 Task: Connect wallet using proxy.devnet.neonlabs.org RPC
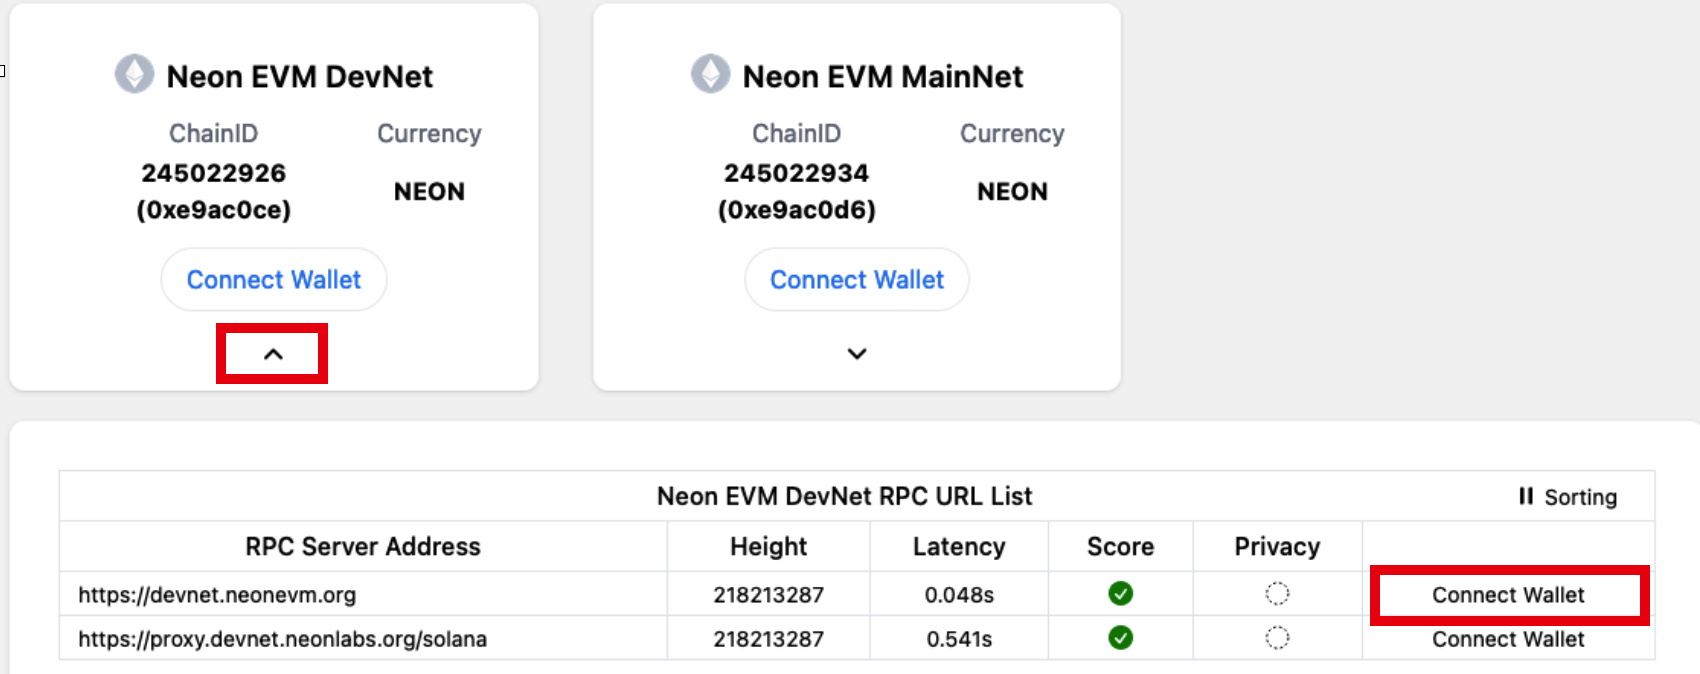[1508, 639]
